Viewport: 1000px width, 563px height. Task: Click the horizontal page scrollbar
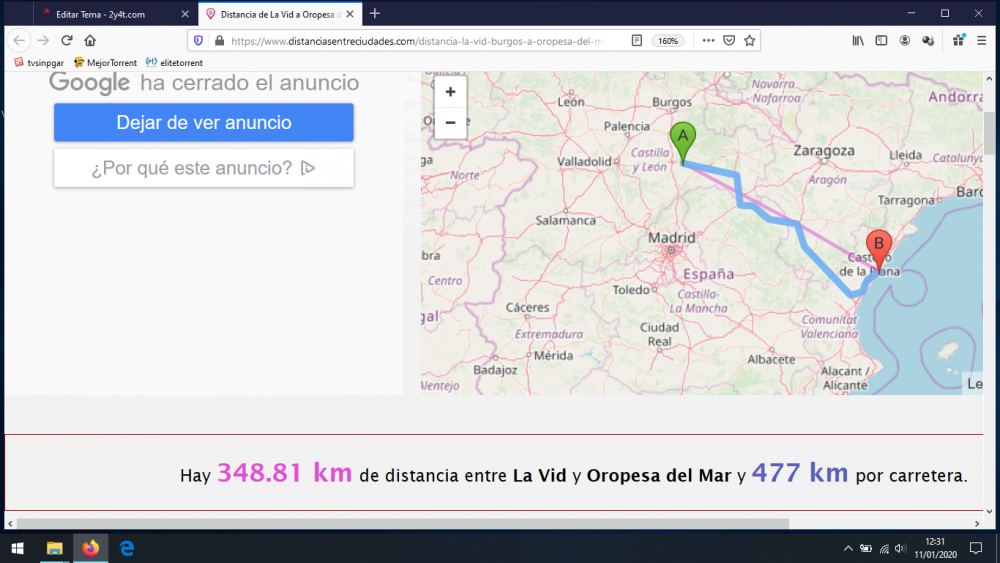coord(400,523)
